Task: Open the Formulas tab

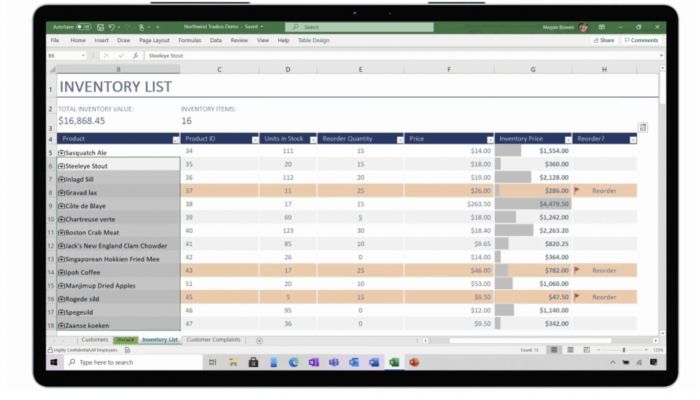Action: point(190,40)
